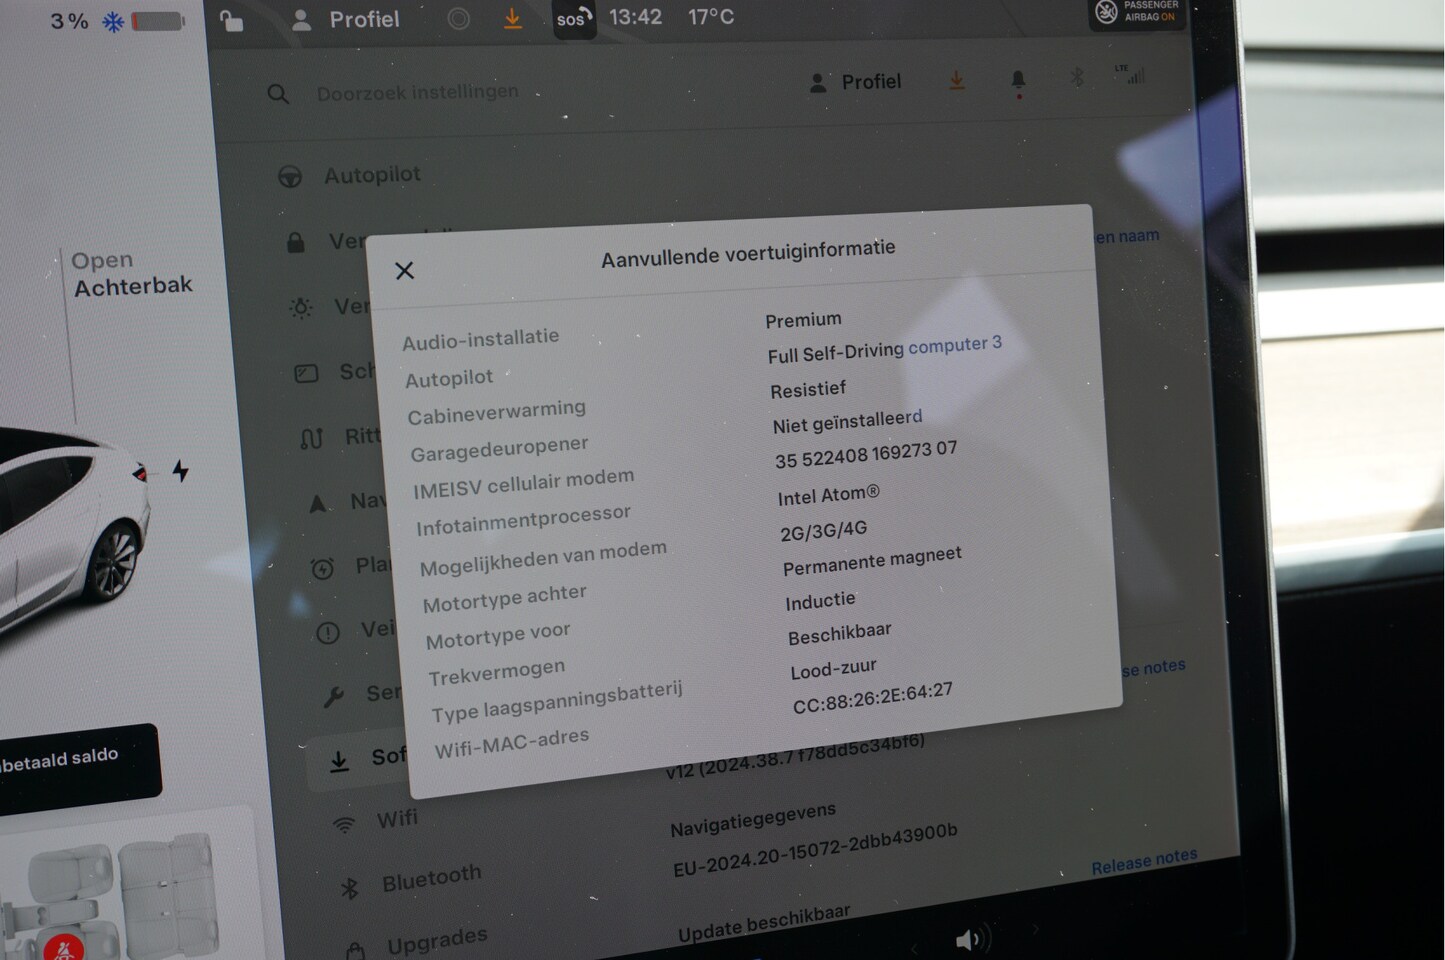Tap the Intel Atom processor value

(829, 495)
